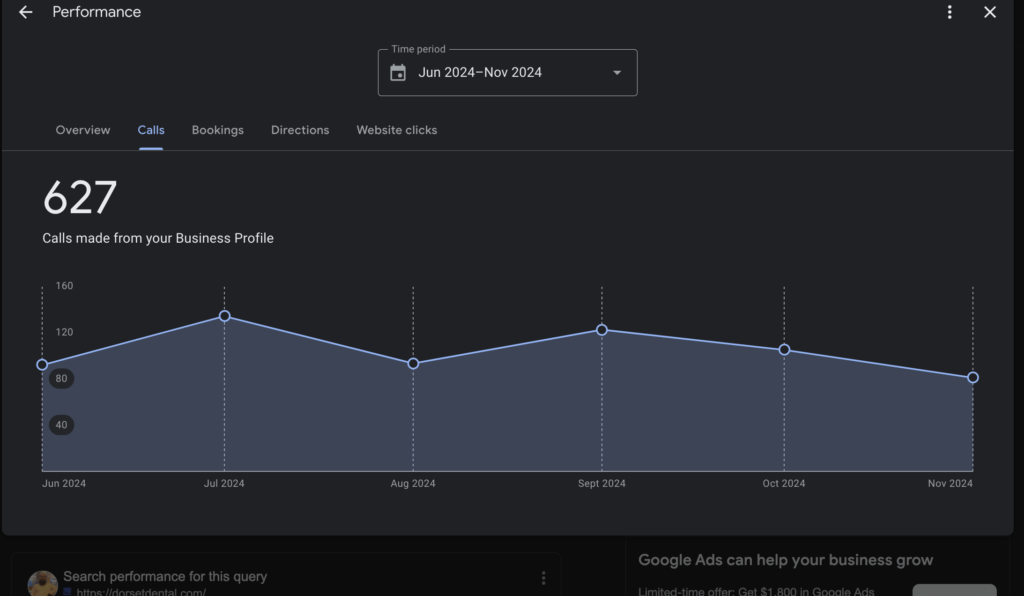Click the 160 y-axis label
1024x596 pixels.
[64, 286]
